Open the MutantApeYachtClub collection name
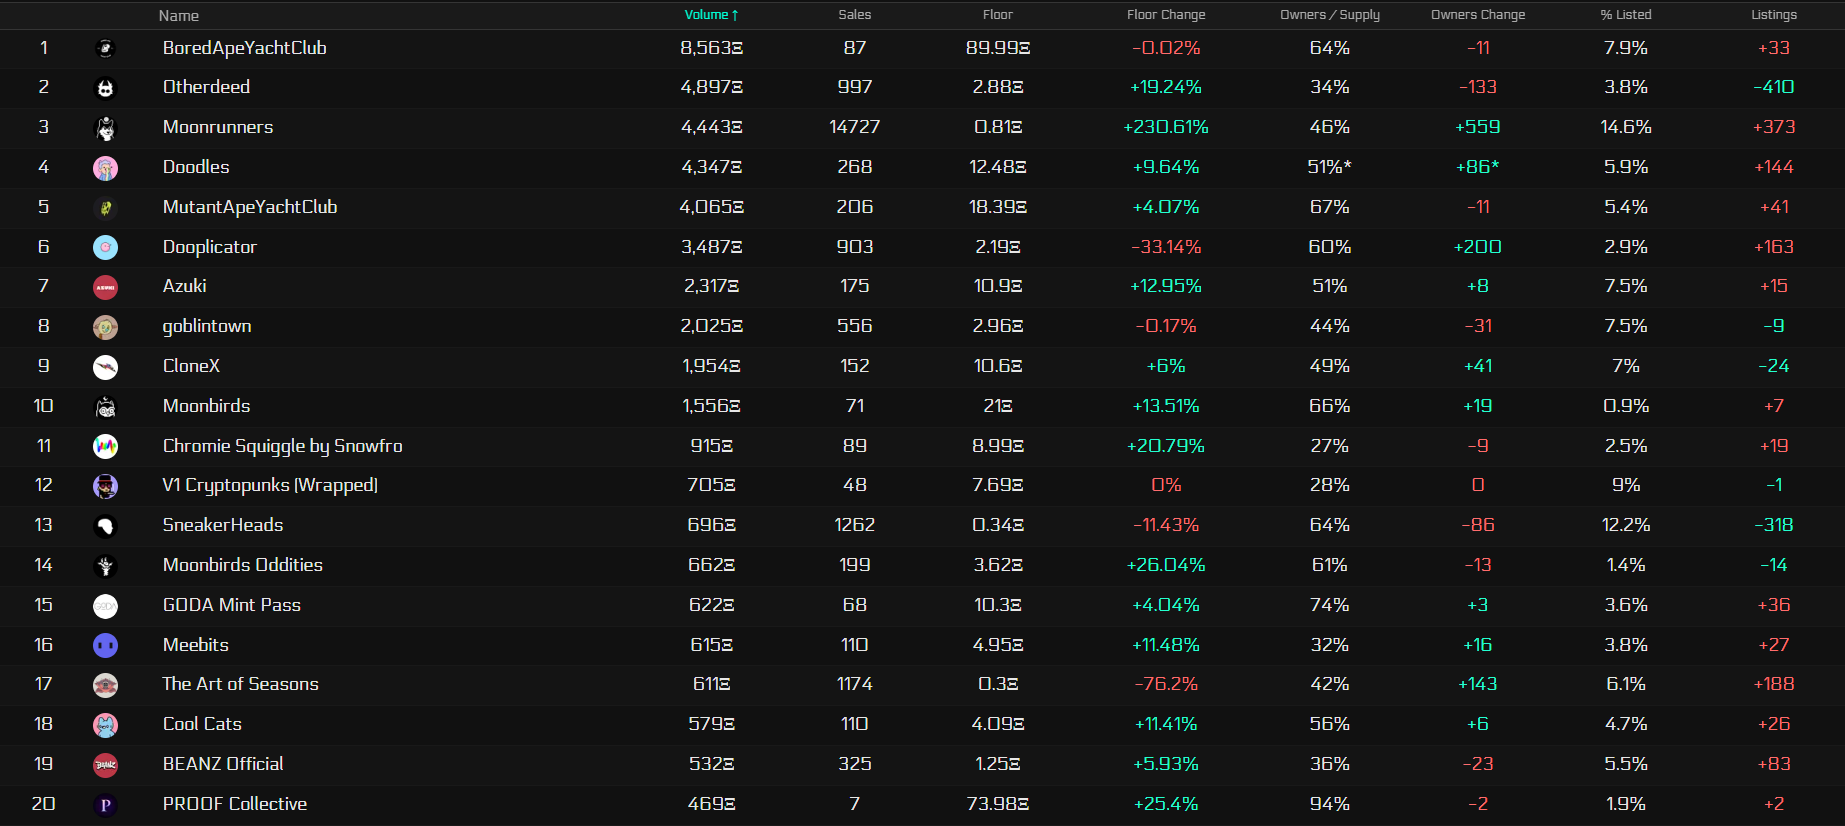Viewport: 1845px width, 826px height. (250, 207)
